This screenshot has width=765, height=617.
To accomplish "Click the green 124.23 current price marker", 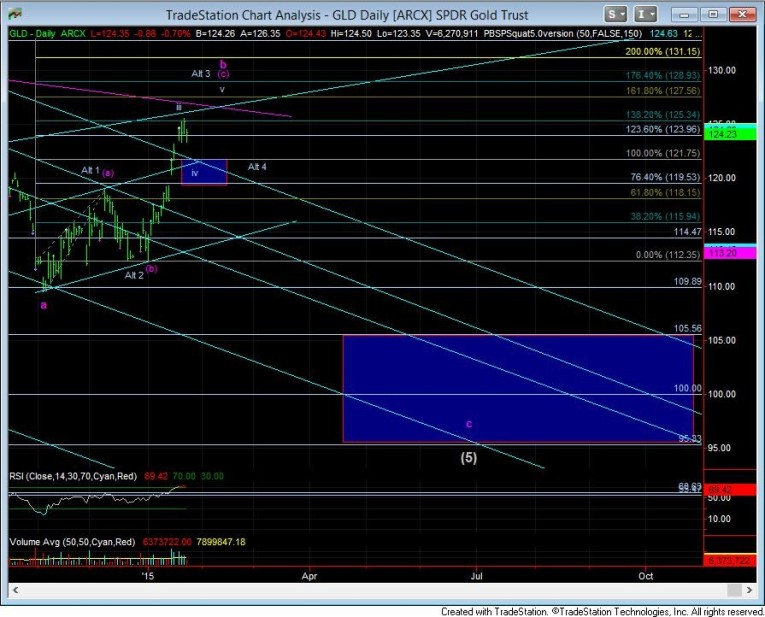I will pyautogui.click(x=730, y=134).
